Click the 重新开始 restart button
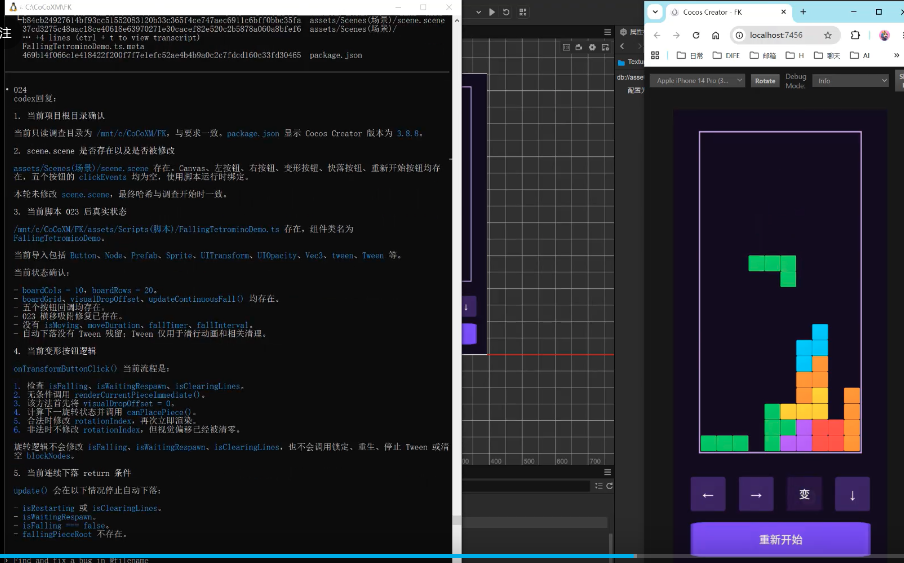The image size is (904, 563). [x=780, y=539]
